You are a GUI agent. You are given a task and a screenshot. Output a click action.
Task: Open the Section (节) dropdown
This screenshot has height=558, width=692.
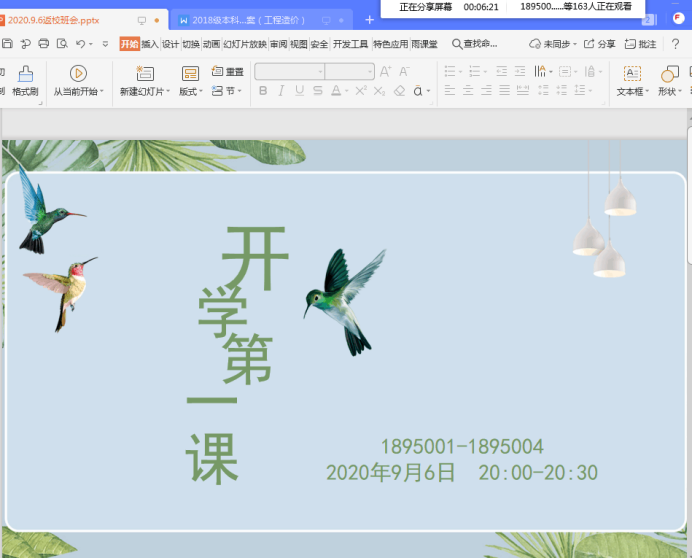(x=228, y=91)
